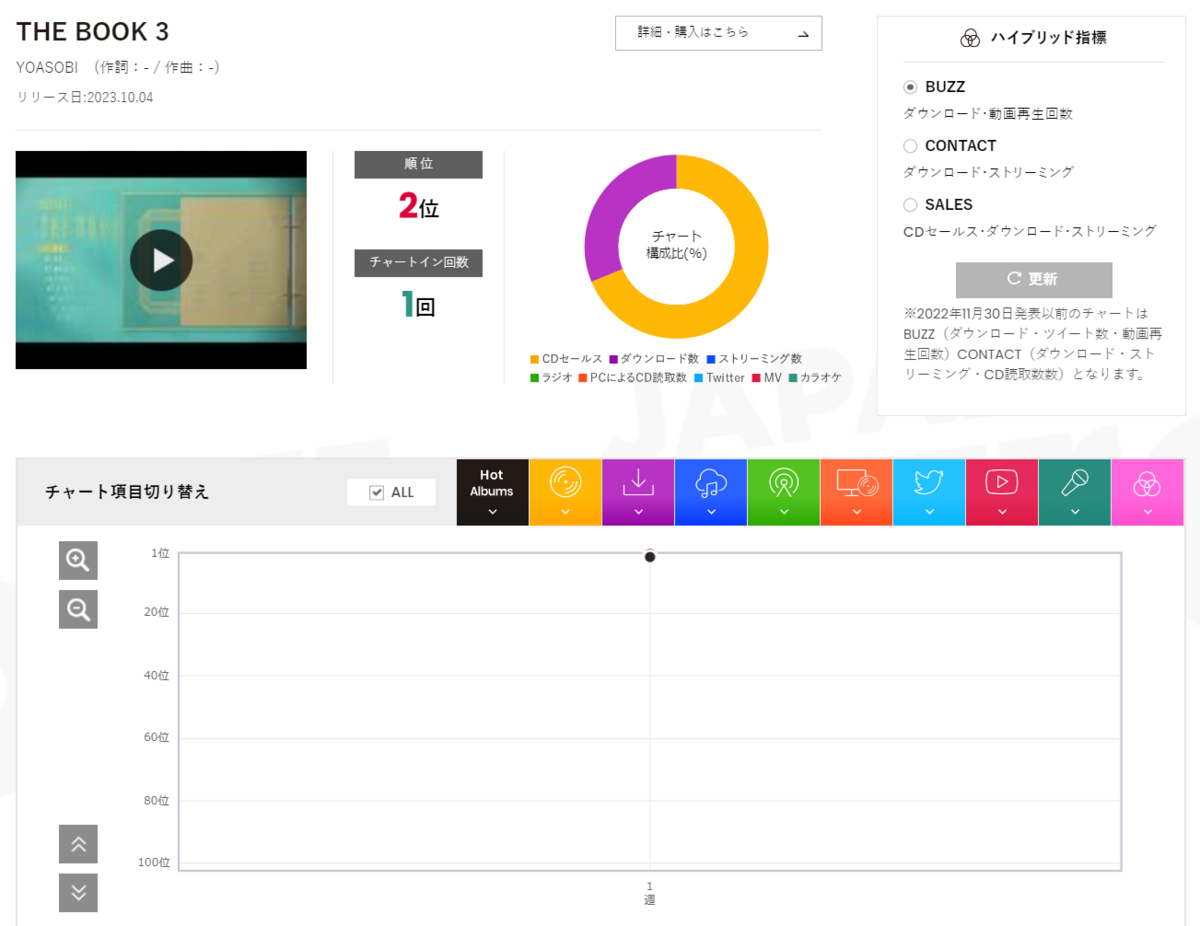Open the 詳細・購入はこちら link
The height and width of the screenshot is (926, 1200).
click(x=718, y=33)
